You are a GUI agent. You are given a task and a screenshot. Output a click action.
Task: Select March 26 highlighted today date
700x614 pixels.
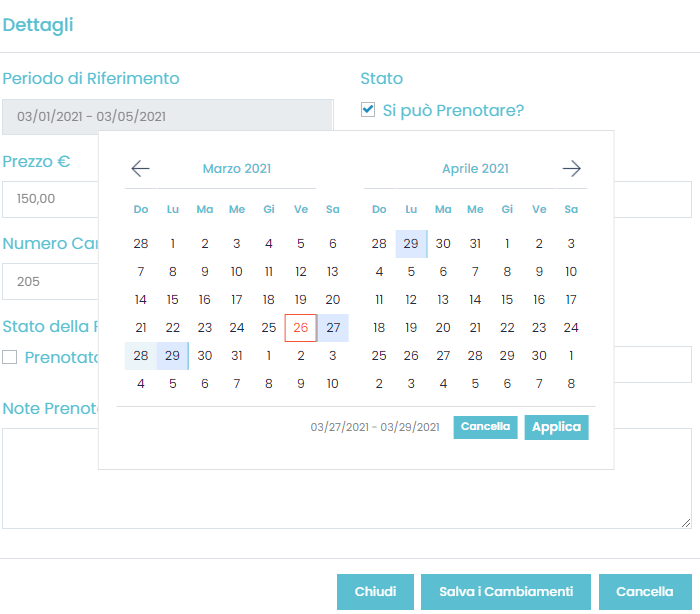pyautogui.click(x=301, y=328)
